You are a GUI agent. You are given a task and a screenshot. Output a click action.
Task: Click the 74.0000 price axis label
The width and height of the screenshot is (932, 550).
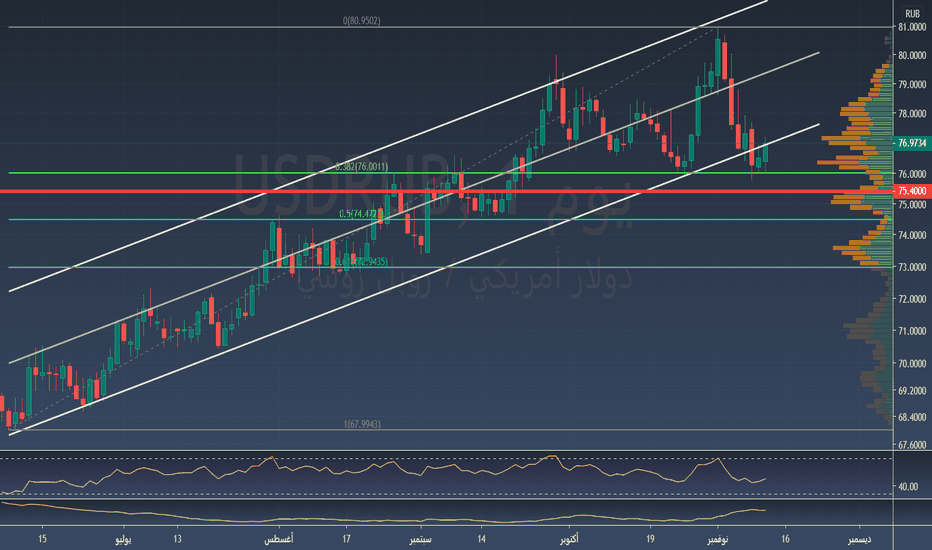[x=912, y=235]
